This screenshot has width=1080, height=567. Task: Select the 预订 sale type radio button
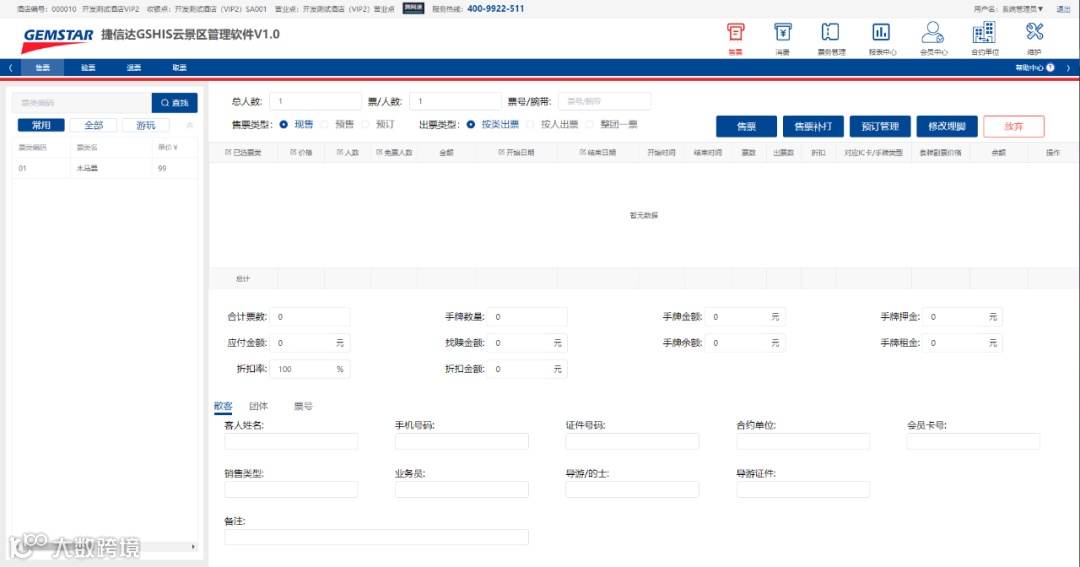[x=366, y=125]
